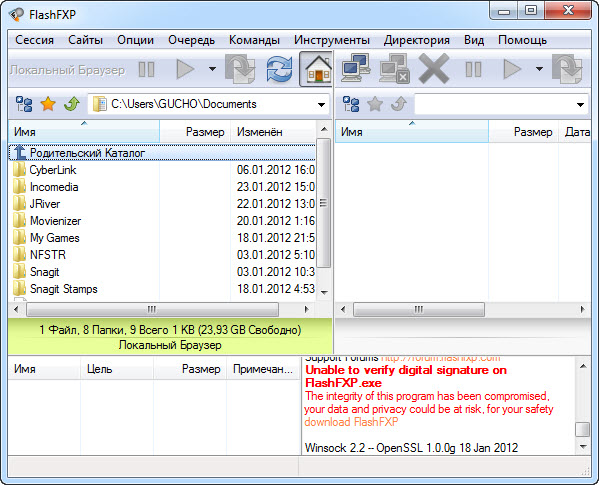Click the local pane horizontal scrollbar thumb

152,309
